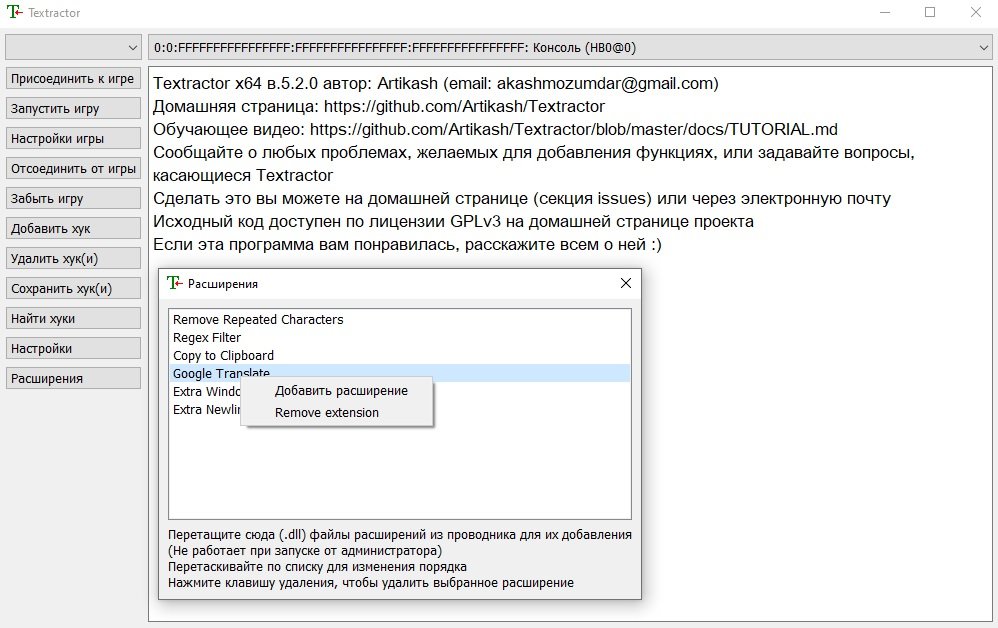Viewport: 998px width, 628px height.
Task: Select the Google Translate extension row
Action: point(400,373)
